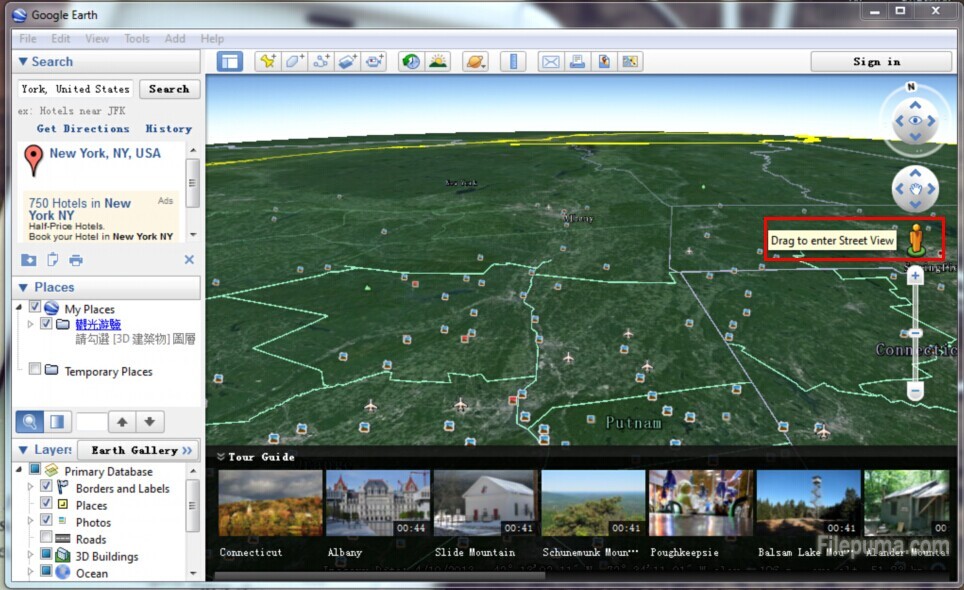964x590 pixels.
Task: Open the planet selection dropdown
Action: tap(476, 62)
